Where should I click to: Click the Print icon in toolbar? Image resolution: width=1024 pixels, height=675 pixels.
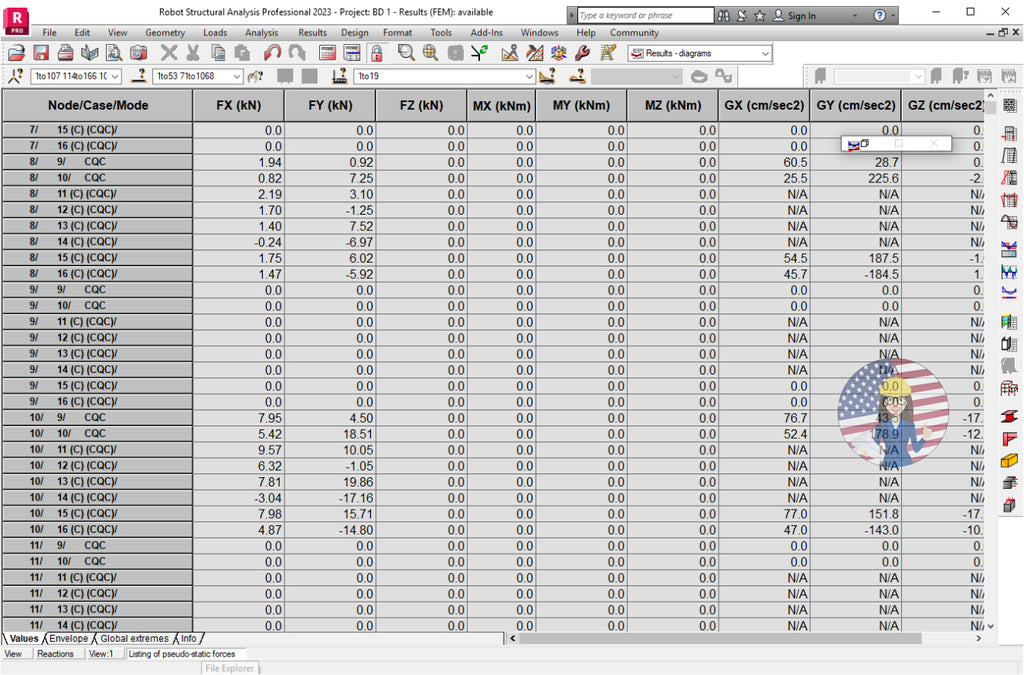pos(65,53)
